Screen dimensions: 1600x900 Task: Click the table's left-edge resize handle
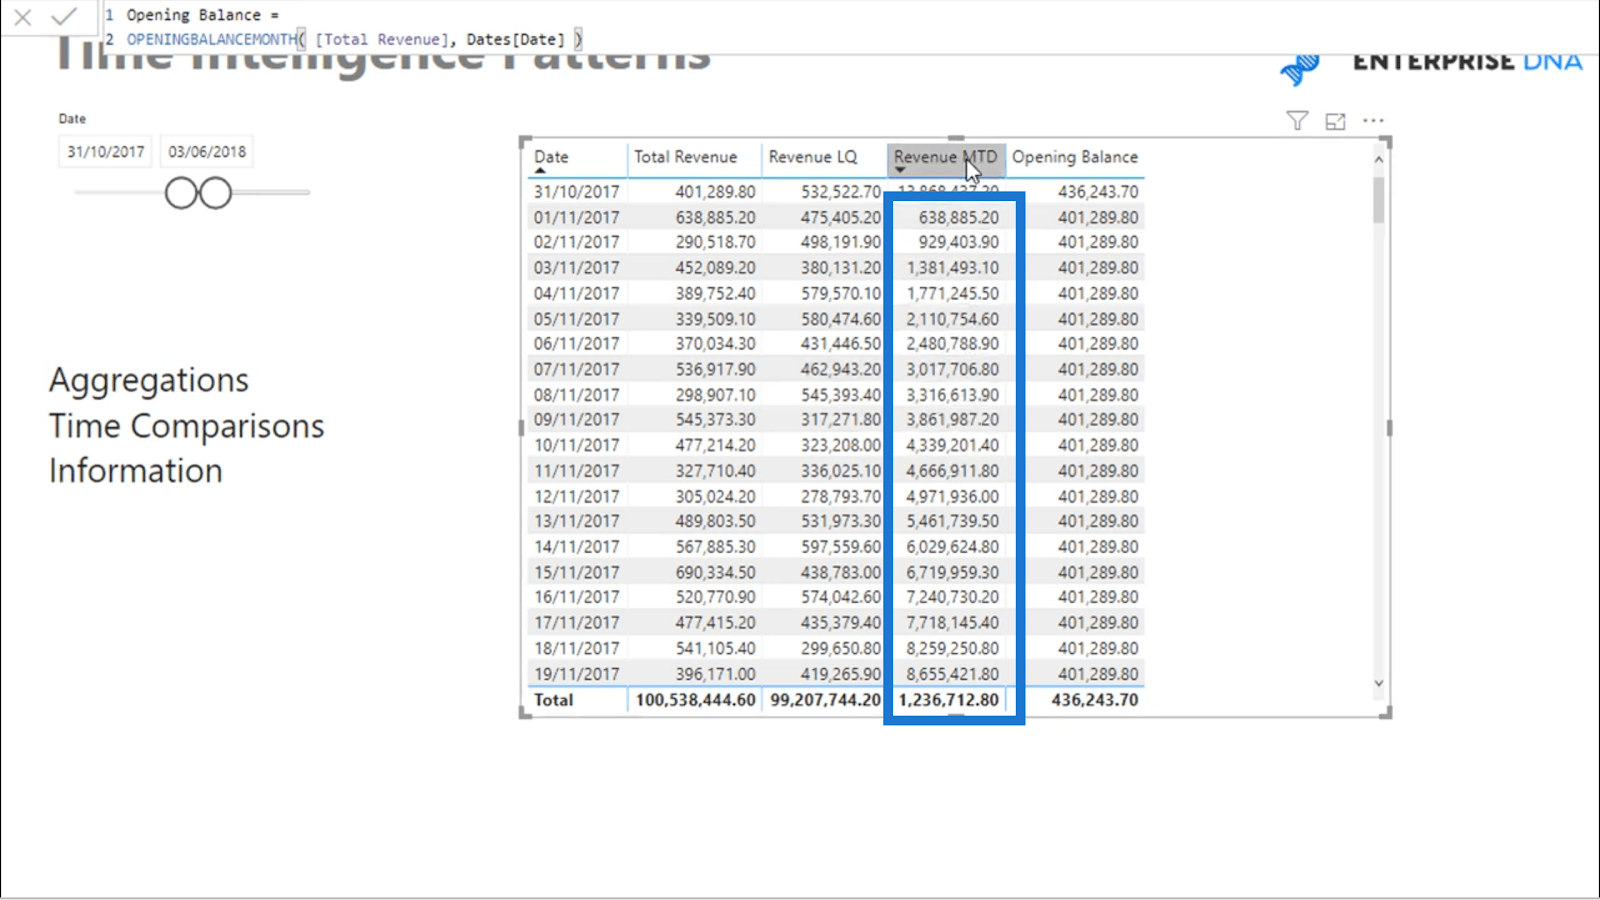click(521, 428)
